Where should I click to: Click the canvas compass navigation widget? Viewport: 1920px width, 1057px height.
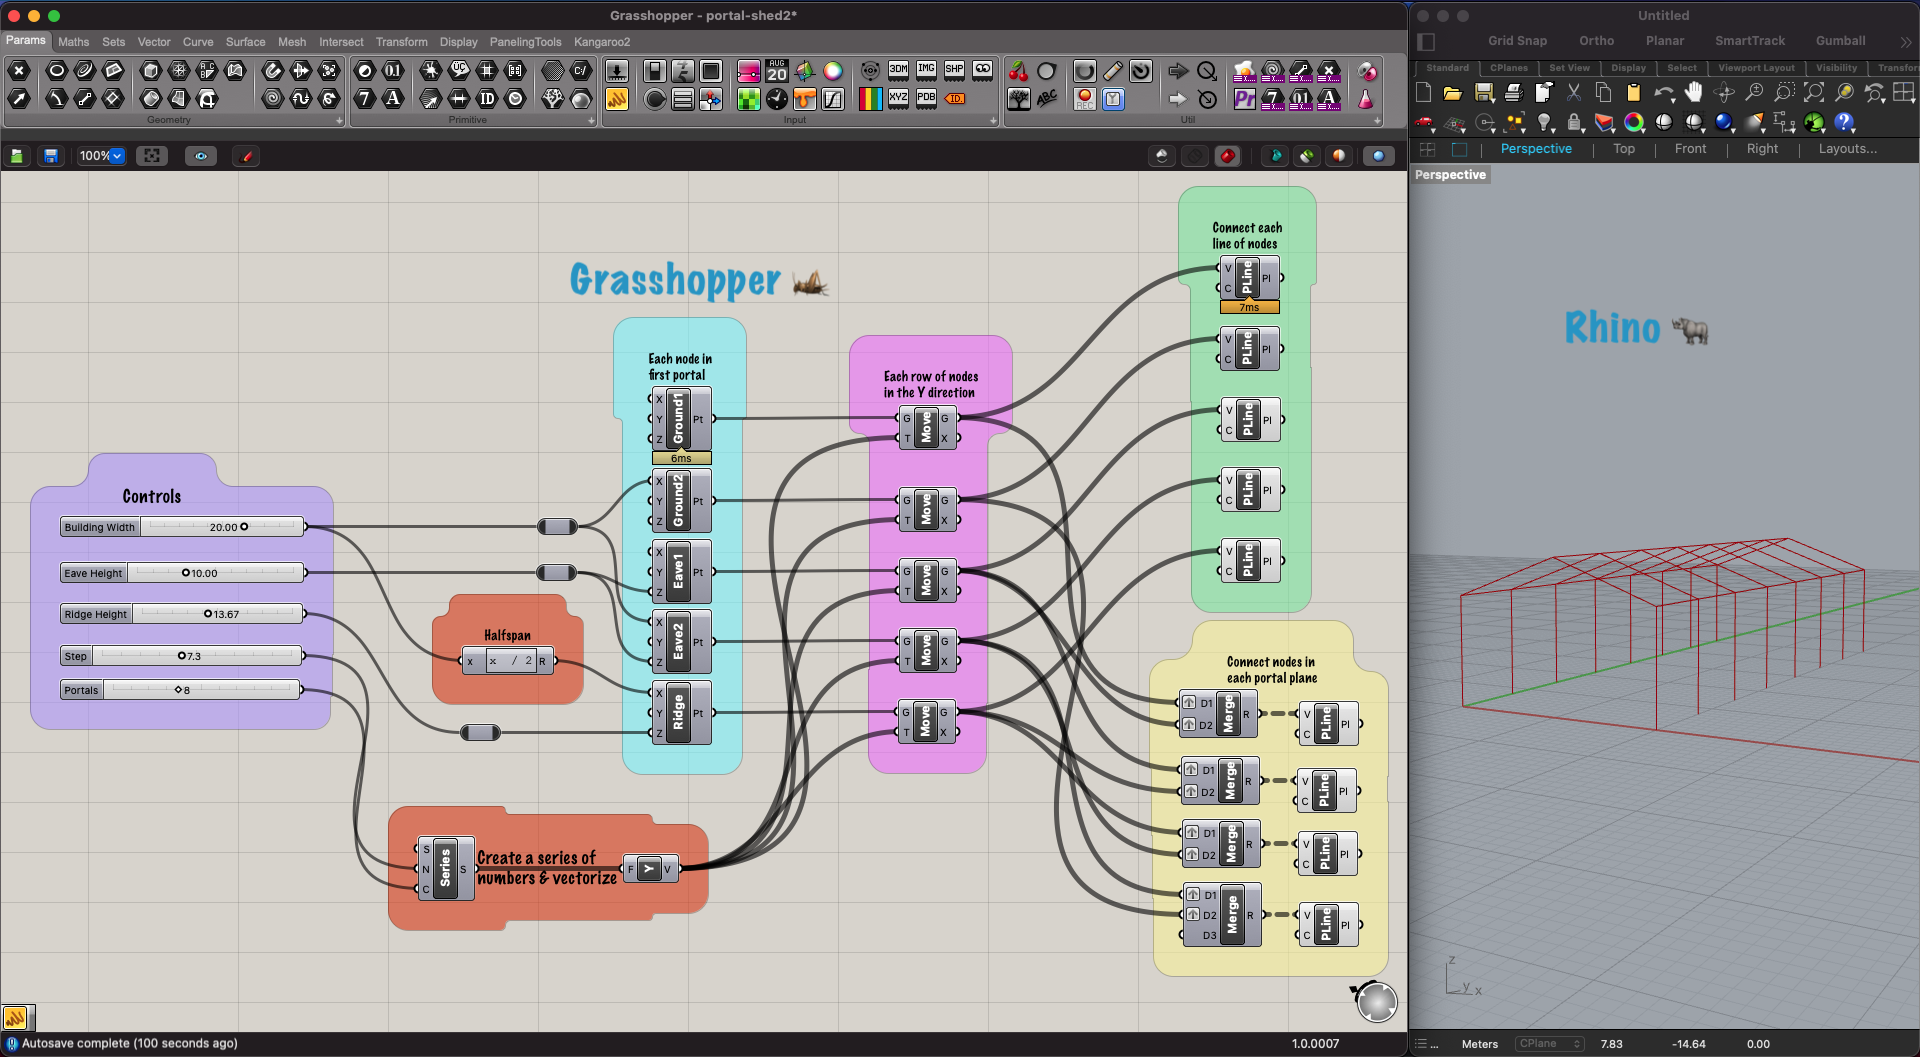(x=1376, y=1001)
